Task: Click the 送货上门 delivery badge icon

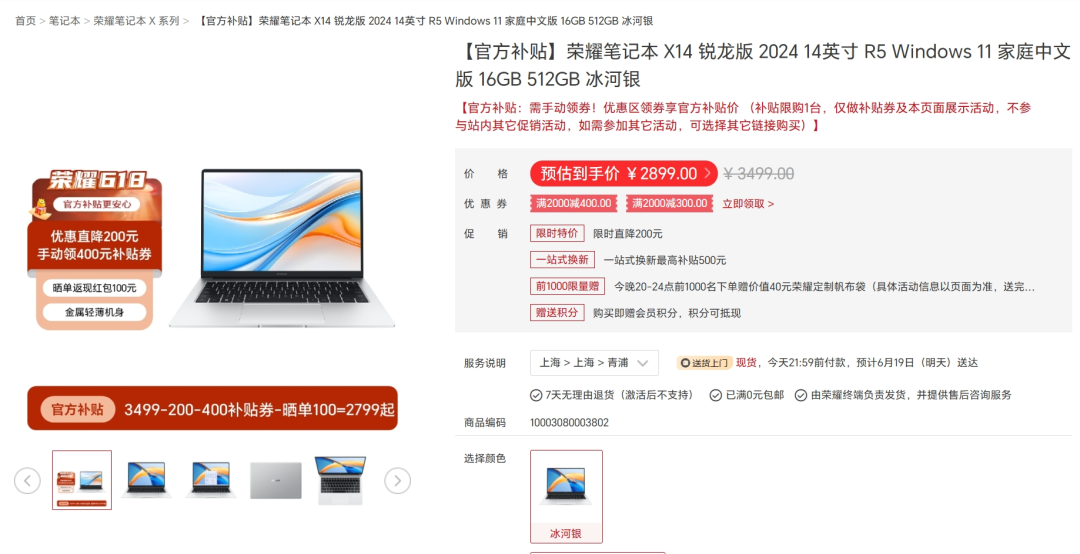Action: 704,362
